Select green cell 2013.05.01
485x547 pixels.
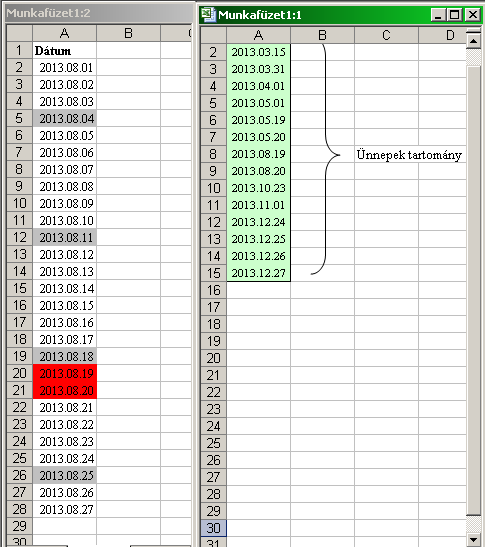point(259,103)
